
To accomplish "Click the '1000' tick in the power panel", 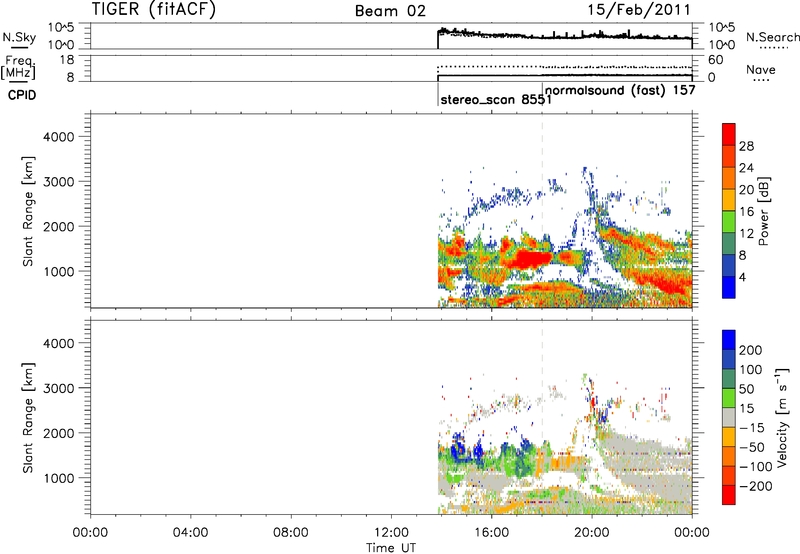I will 59,271.
